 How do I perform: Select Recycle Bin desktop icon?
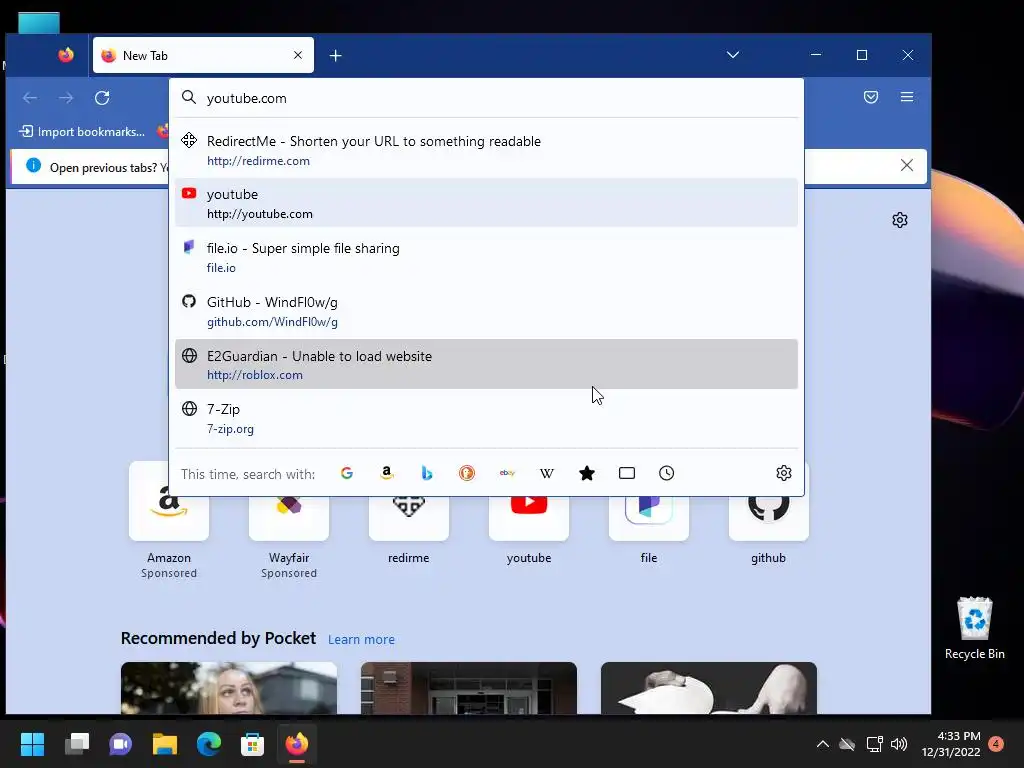point(974,628)
